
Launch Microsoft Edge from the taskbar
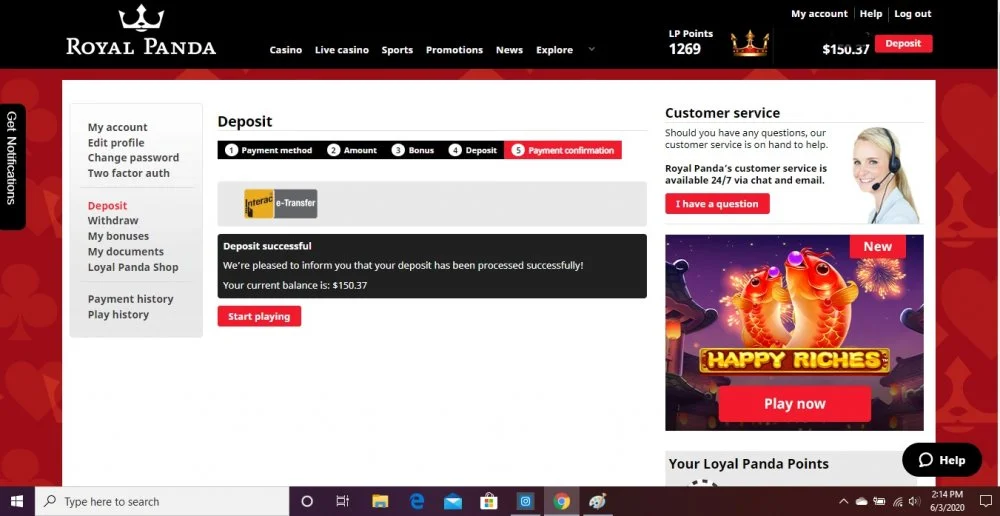coord(417,501)
